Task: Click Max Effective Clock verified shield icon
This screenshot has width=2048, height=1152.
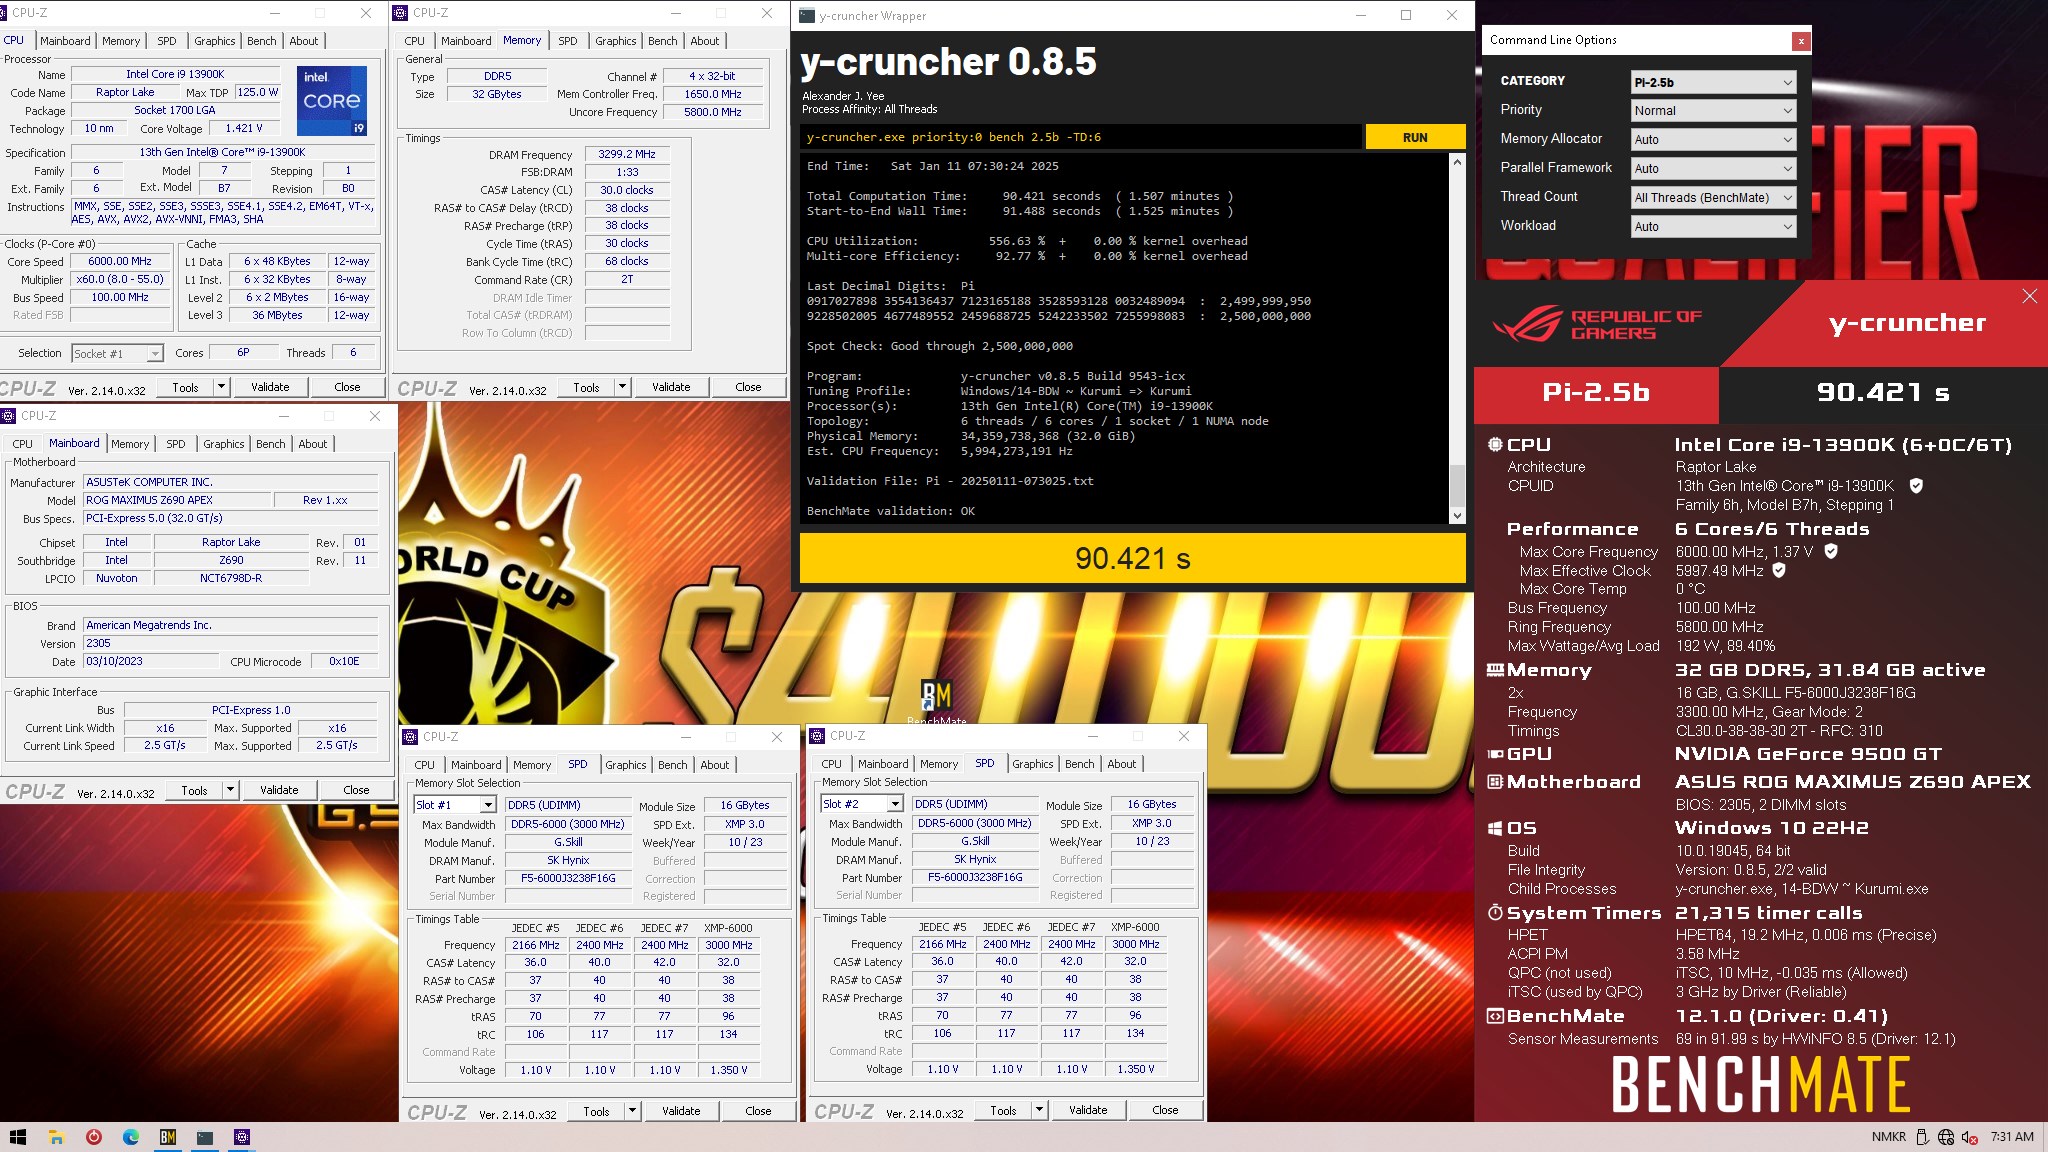Action: 1779,570
